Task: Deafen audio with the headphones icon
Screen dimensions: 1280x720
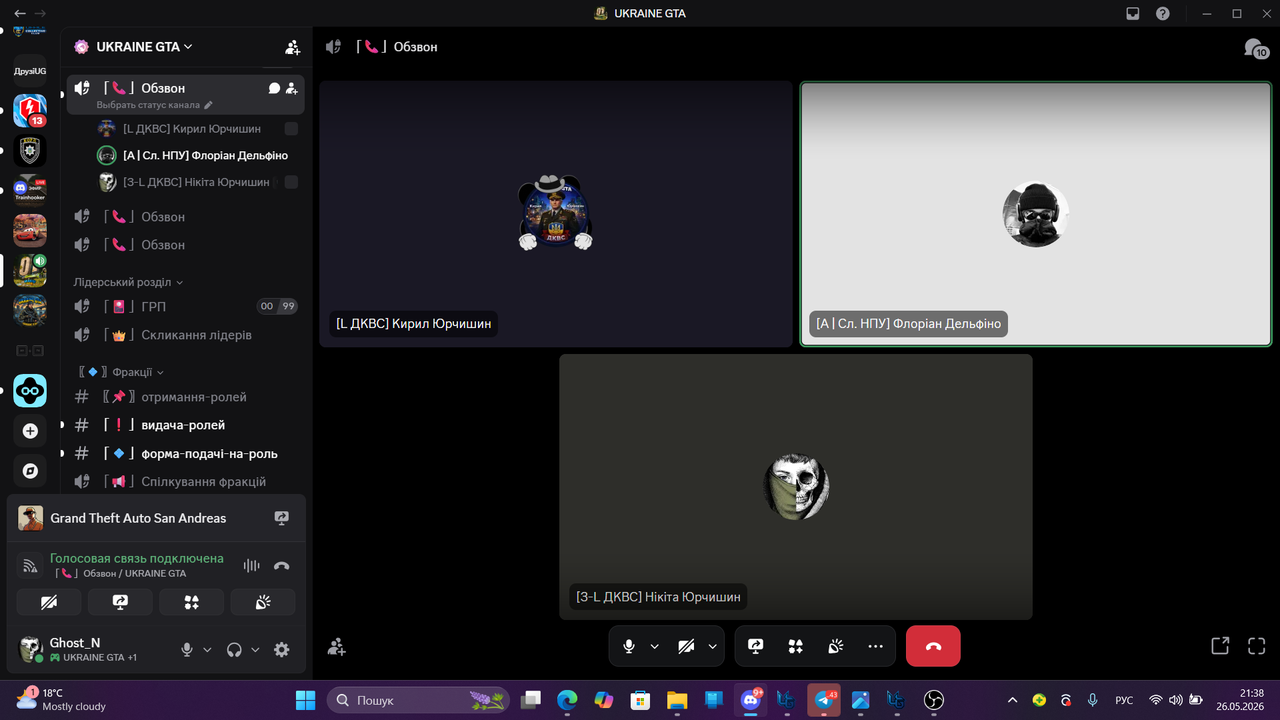Action: point(234,650)
